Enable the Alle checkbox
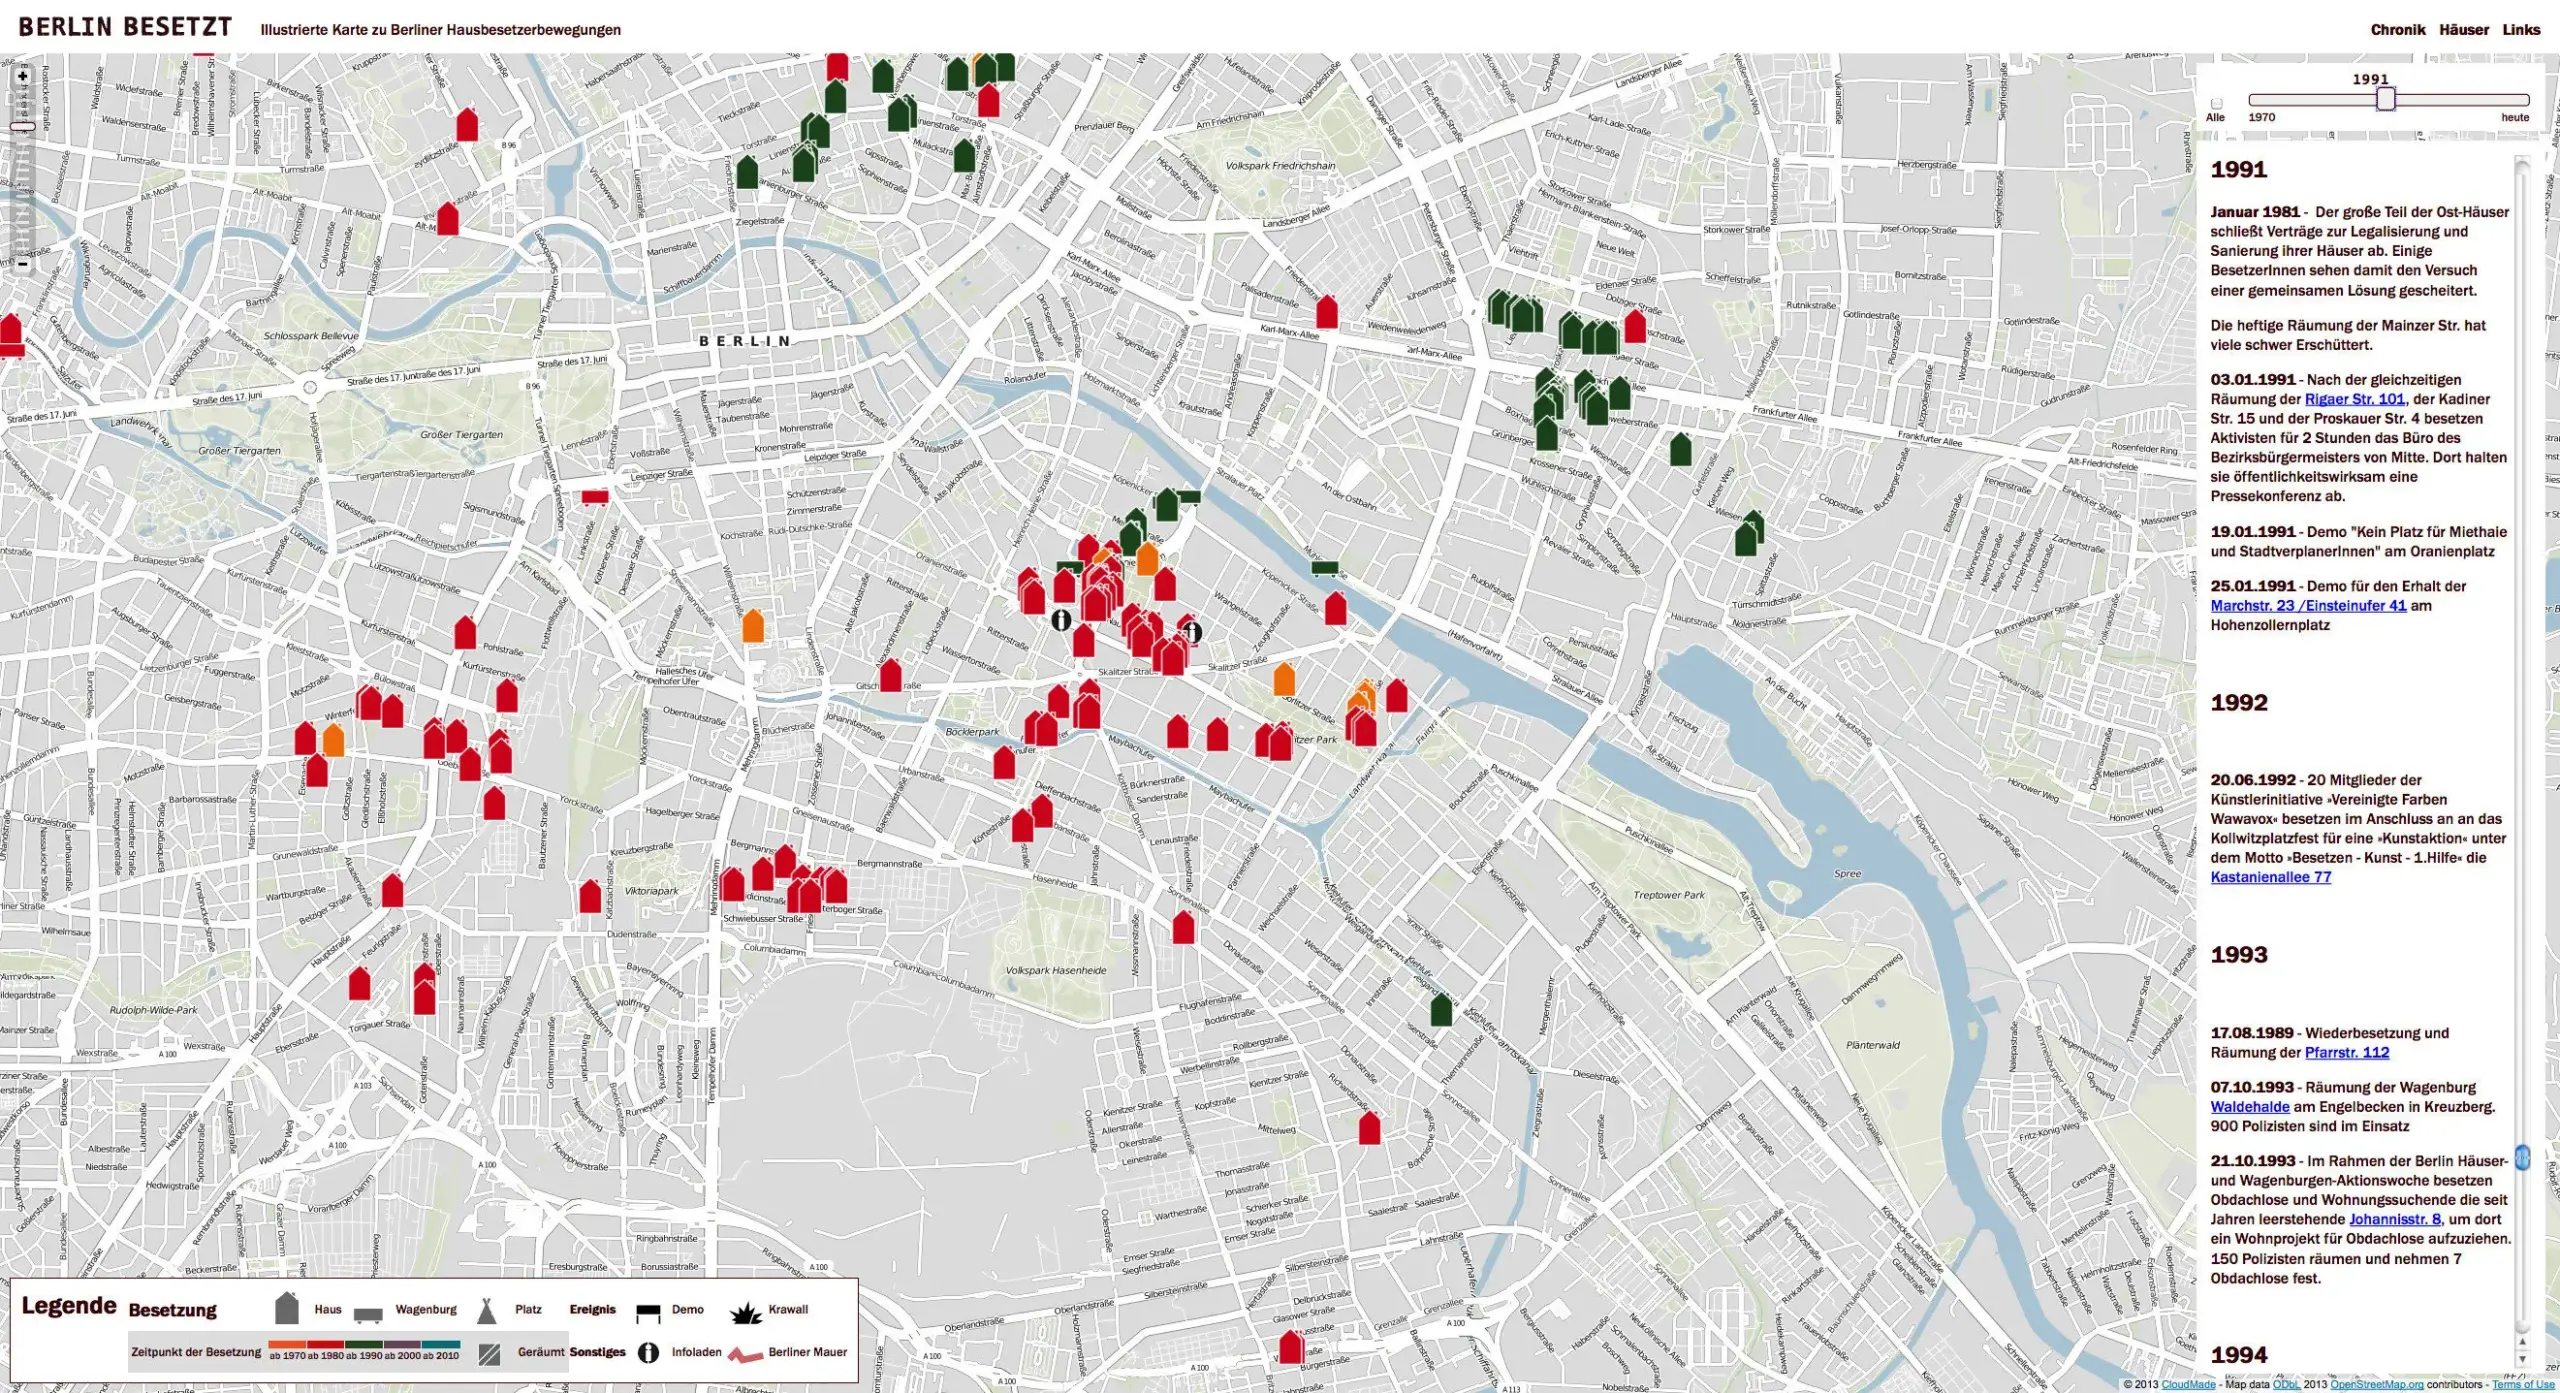Viewport: 2560px width, 1393px height. (2216, 103)
